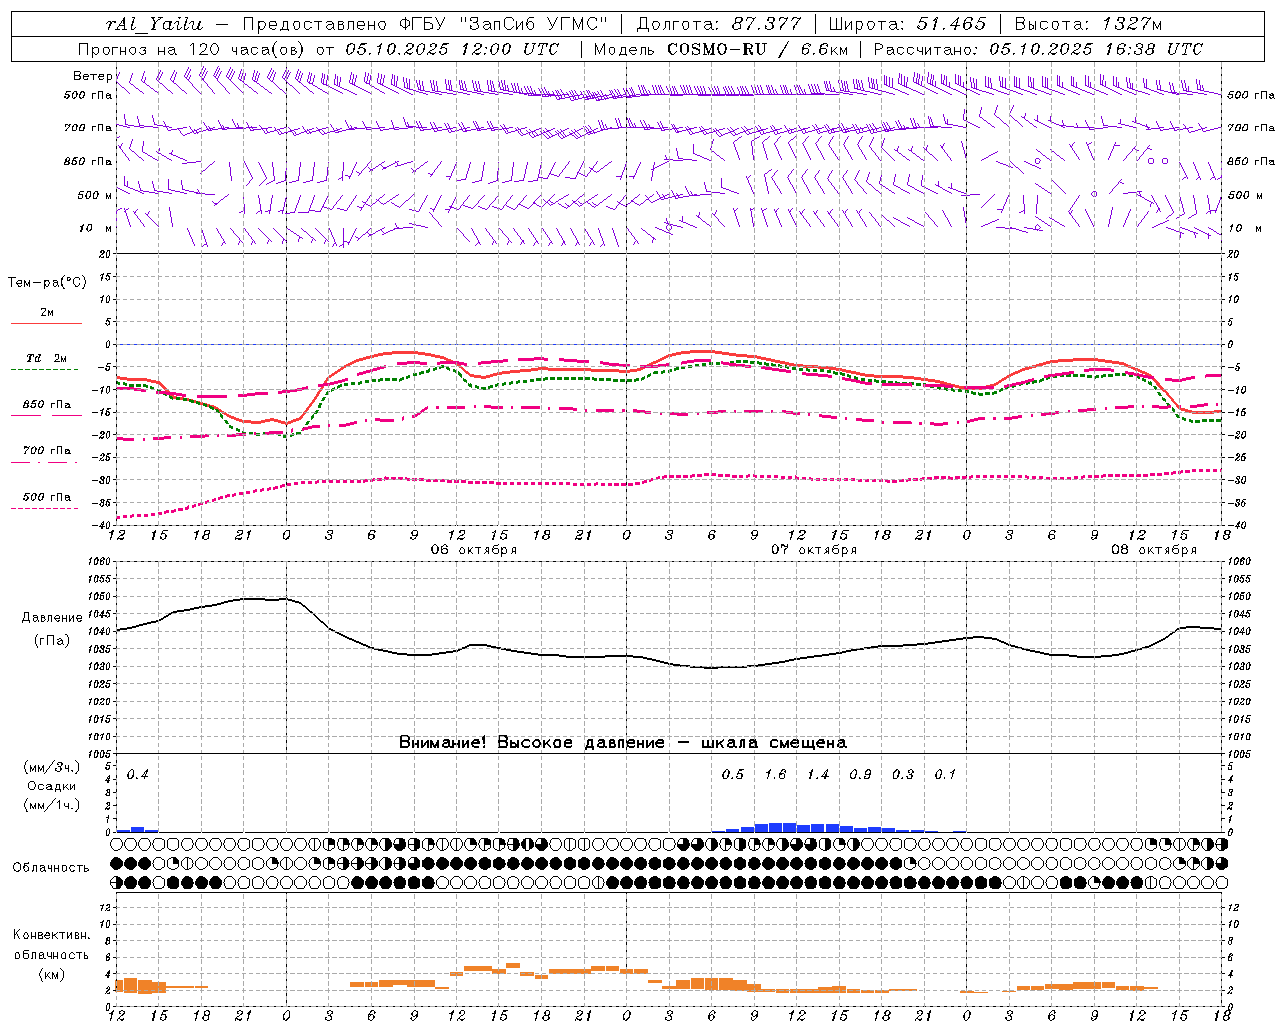Screen dimensions: 1280x1024
Task: Click the Облачность cloud cover label
Action: click(51, 868)
